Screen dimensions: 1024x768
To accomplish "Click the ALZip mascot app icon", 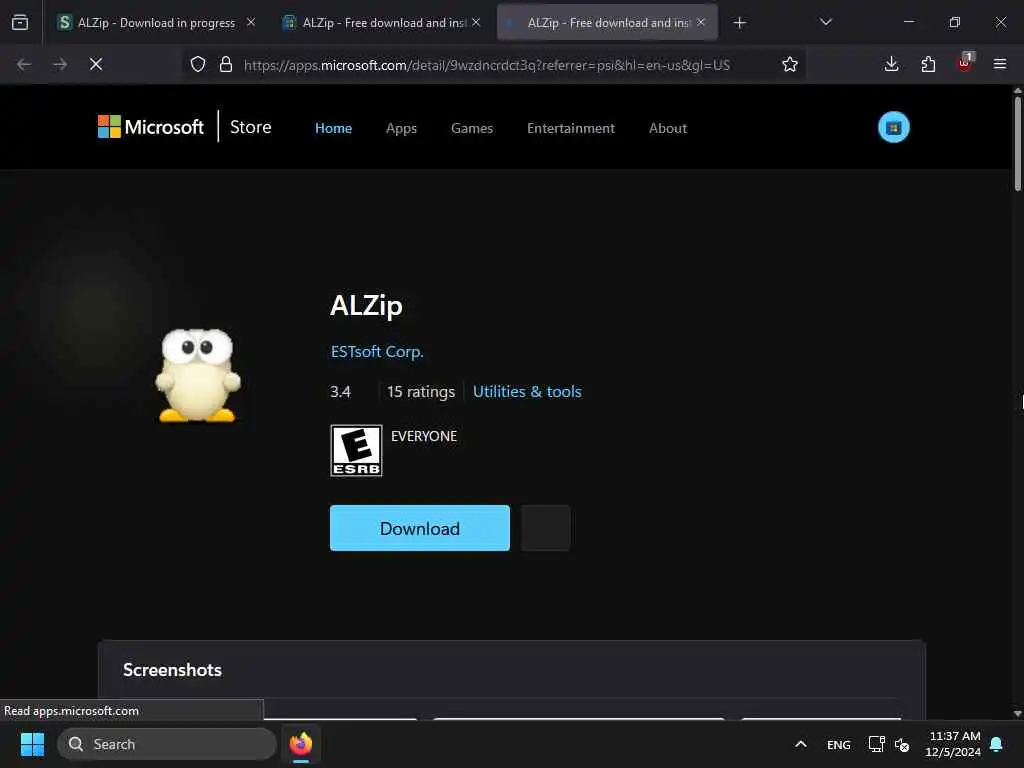I will pos(198,376).
